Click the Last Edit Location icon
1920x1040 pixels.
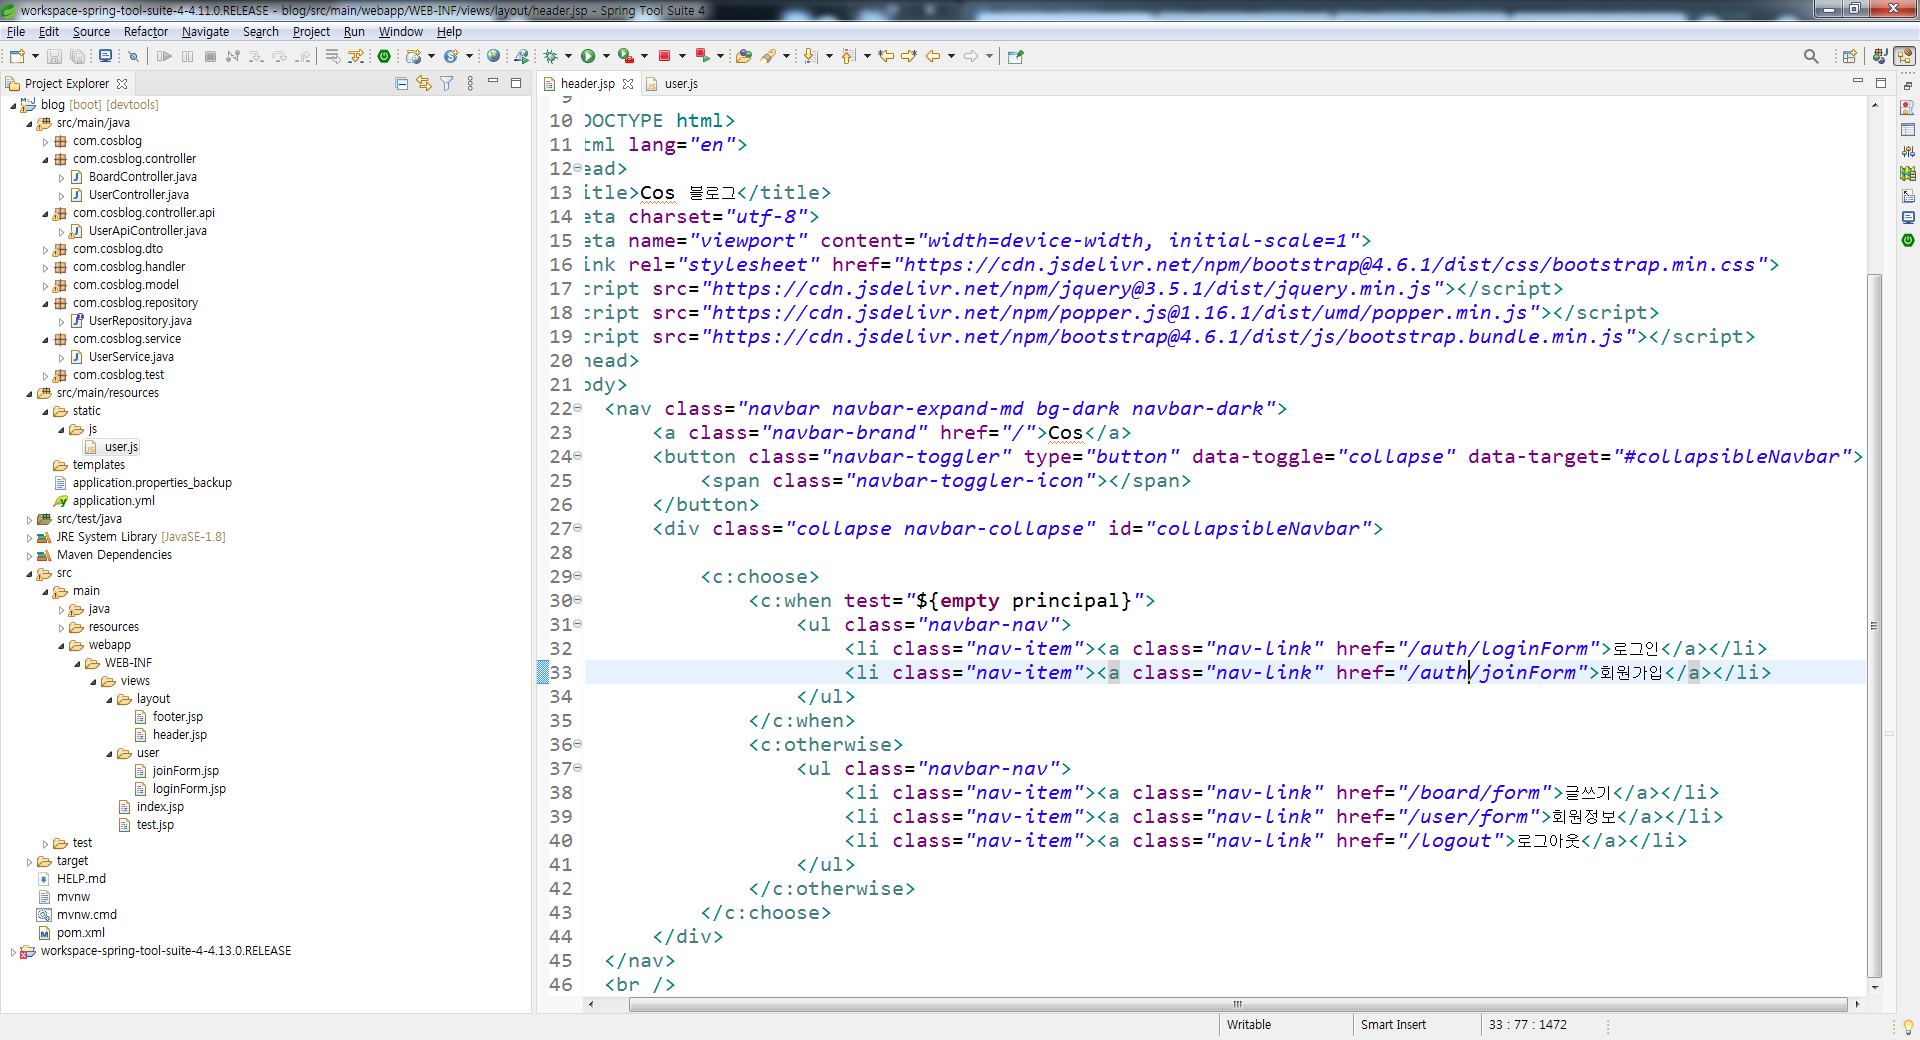coord(886,56)
